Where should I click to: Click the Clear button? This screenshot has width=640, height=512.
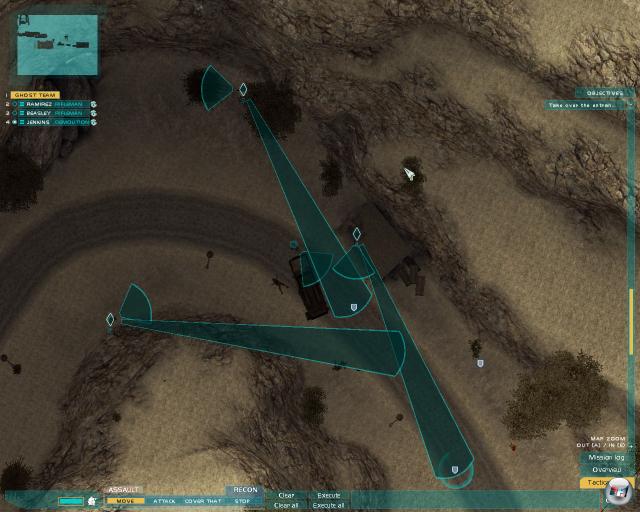[286, 495]
